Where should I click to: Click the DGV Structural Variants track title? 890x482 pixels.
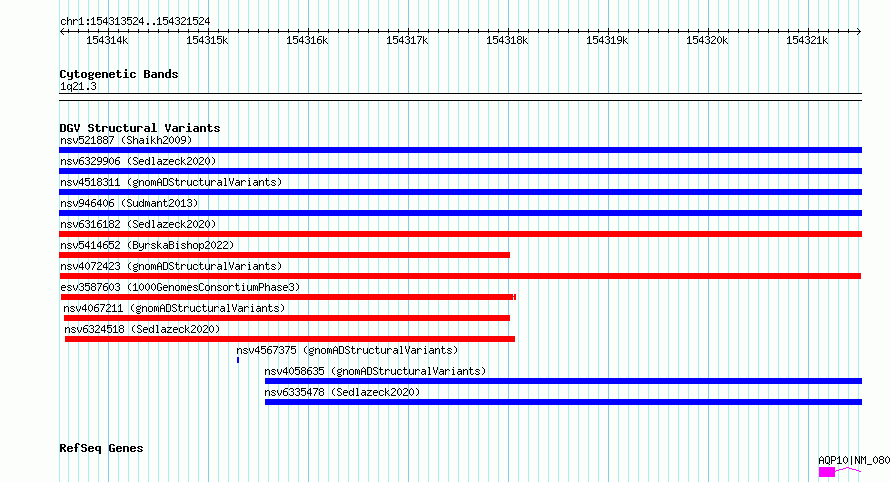tap(140, 128)
